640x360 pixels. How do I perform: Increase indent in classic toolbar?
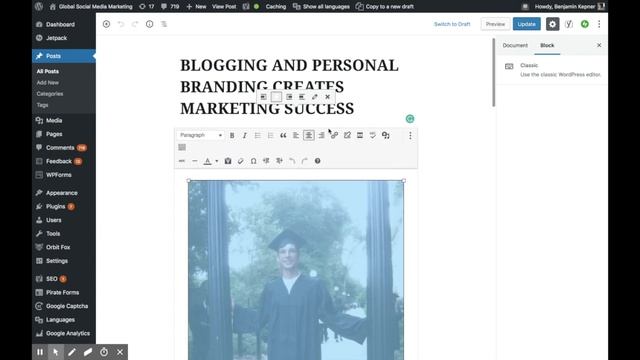coord(279,161)
